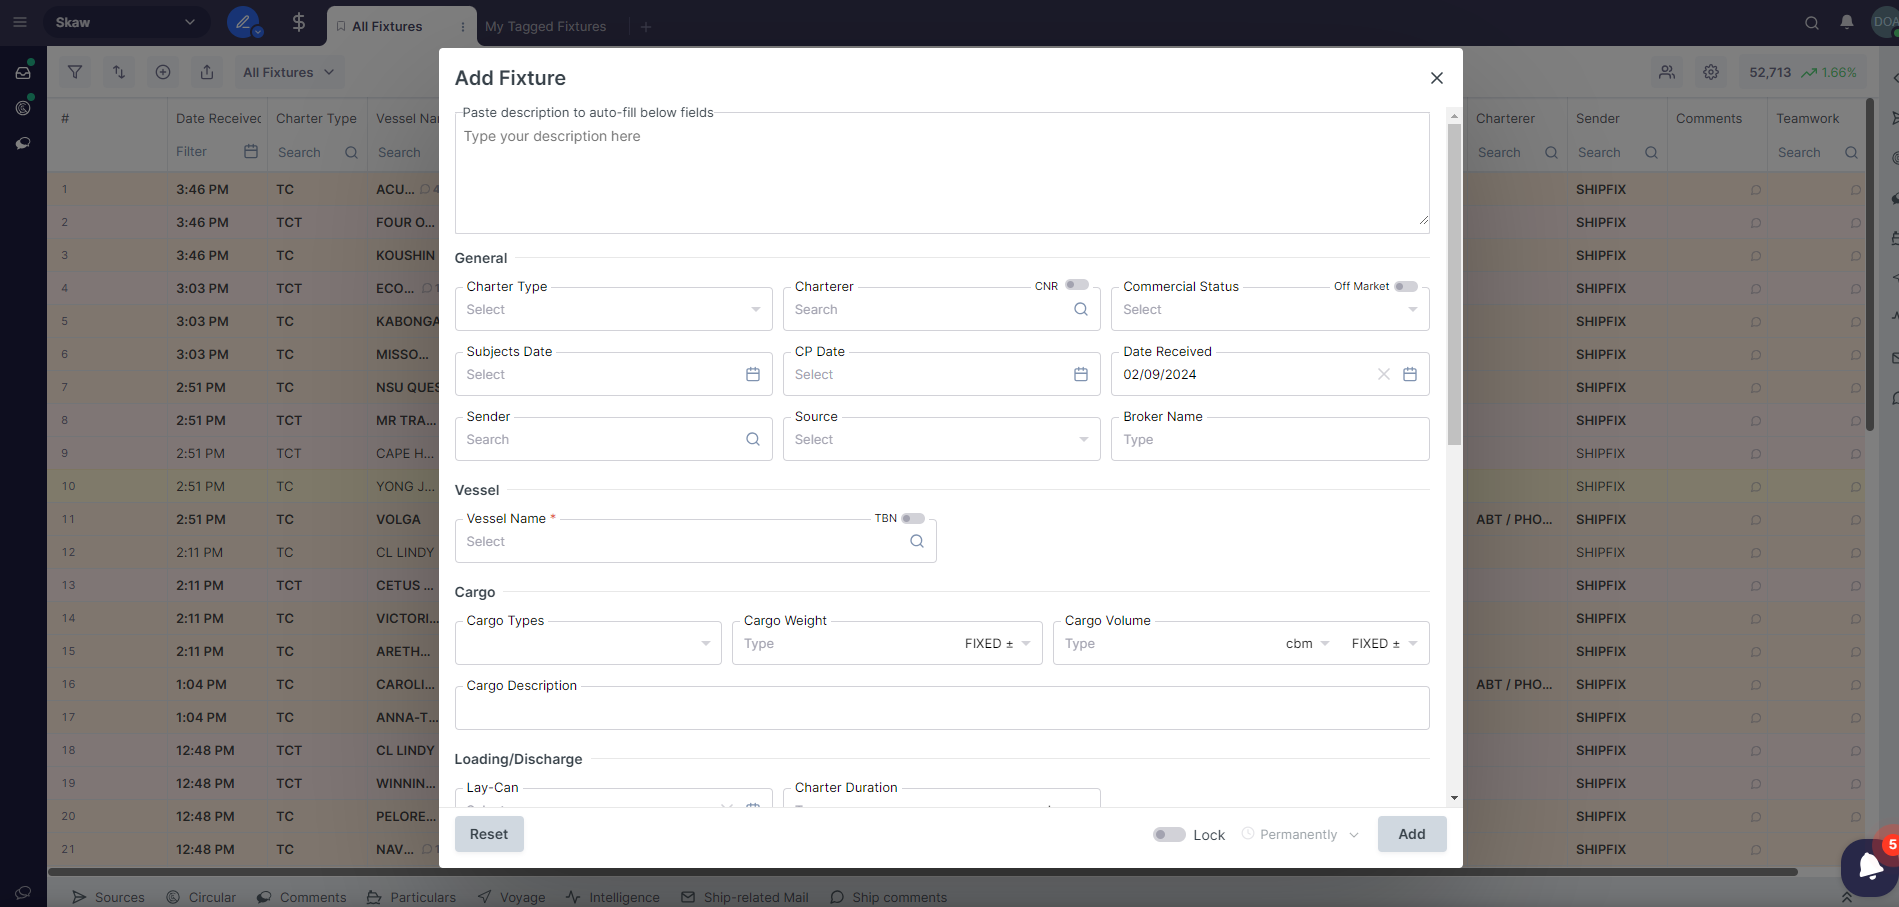Open Subjects Date calendar picker
This screenshot has height=907, width=1899.
click(x=752, y=374)
